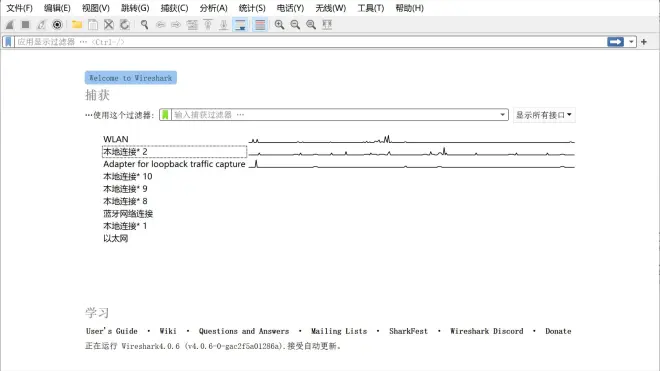Open a capture file with the folder icon
The width and height of the screenshot is (660, 371).
[x=77, y=25]
